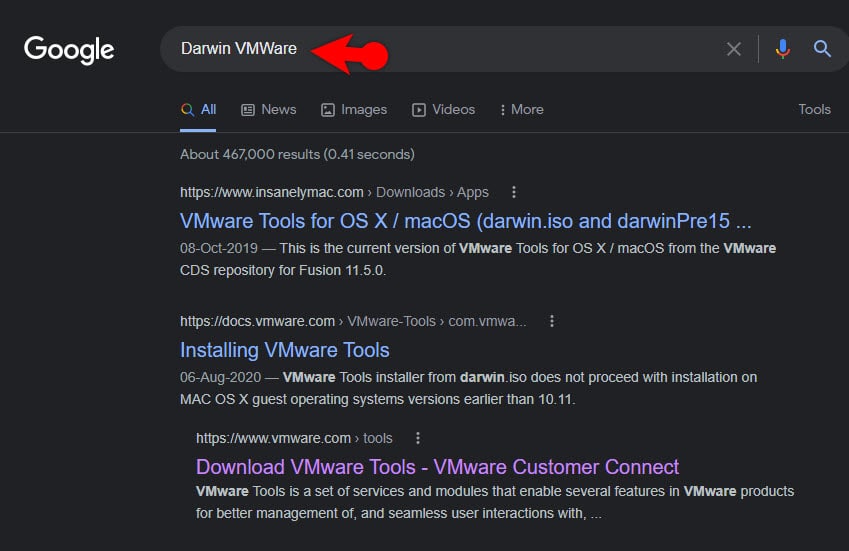Open the three-dot menu for the insanelymac.com result
The image size is (849, 551).
514,192
